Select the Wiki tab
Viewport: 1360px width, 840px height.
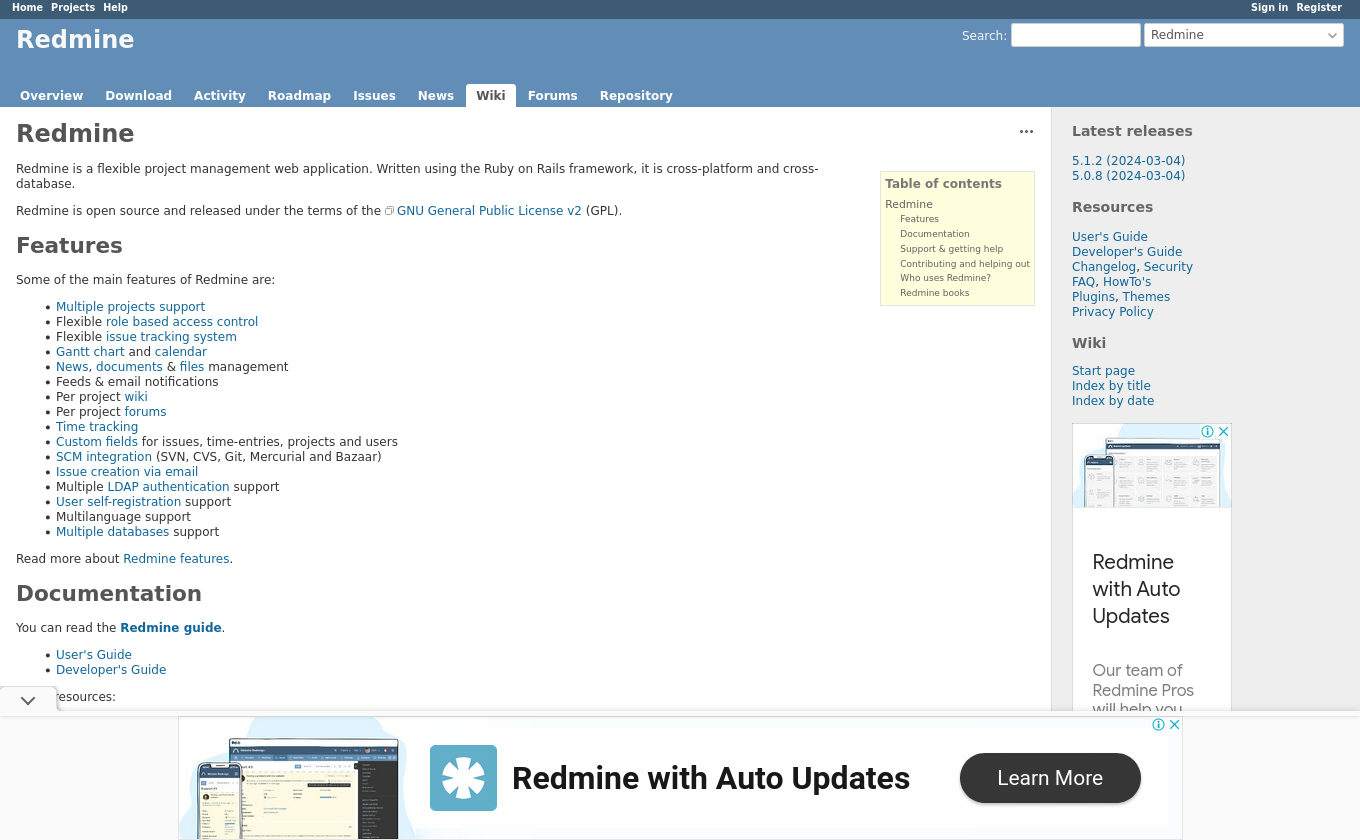[491, 96]
